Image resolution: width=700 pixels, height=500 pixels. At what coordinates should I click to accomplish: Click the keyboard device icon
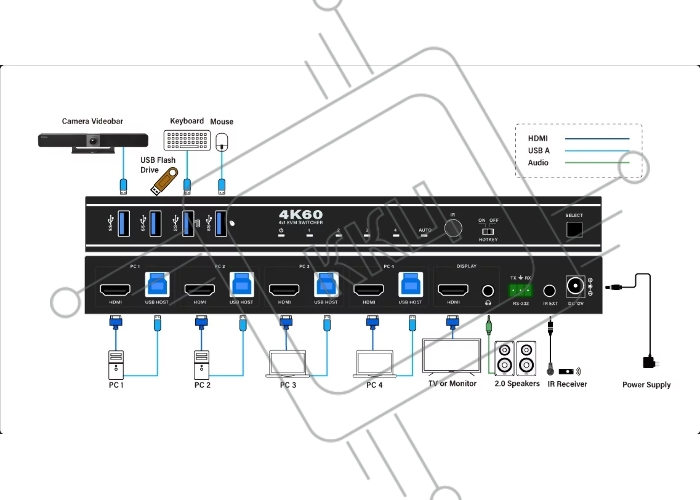[x=187, y=140]
